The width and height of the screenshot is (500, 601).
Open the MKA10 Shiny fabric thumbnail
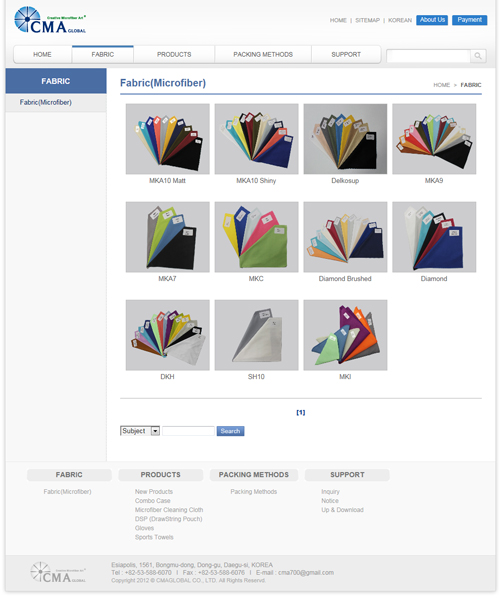[x=256, y=139]
